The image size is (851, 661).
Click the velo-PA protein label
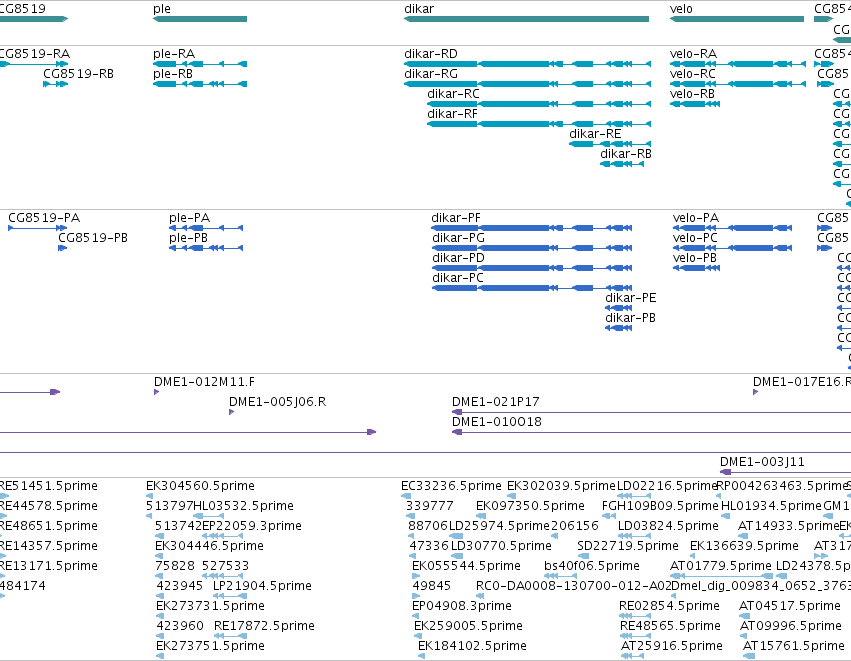coord(696,218)
